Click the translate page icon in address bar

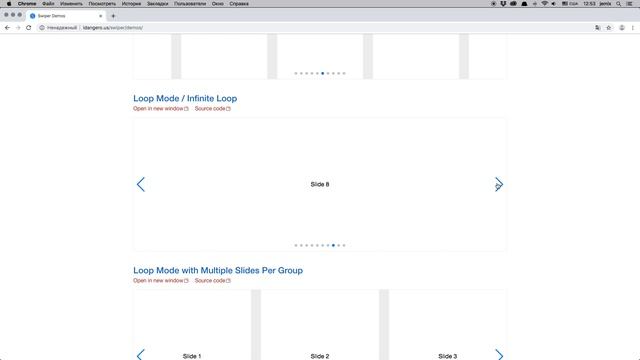598,28
